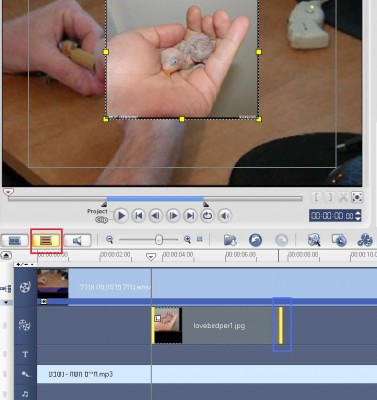This screenshot has height=400, width=377.
Task: Select Clip playback mode
Action: (102, 220)
